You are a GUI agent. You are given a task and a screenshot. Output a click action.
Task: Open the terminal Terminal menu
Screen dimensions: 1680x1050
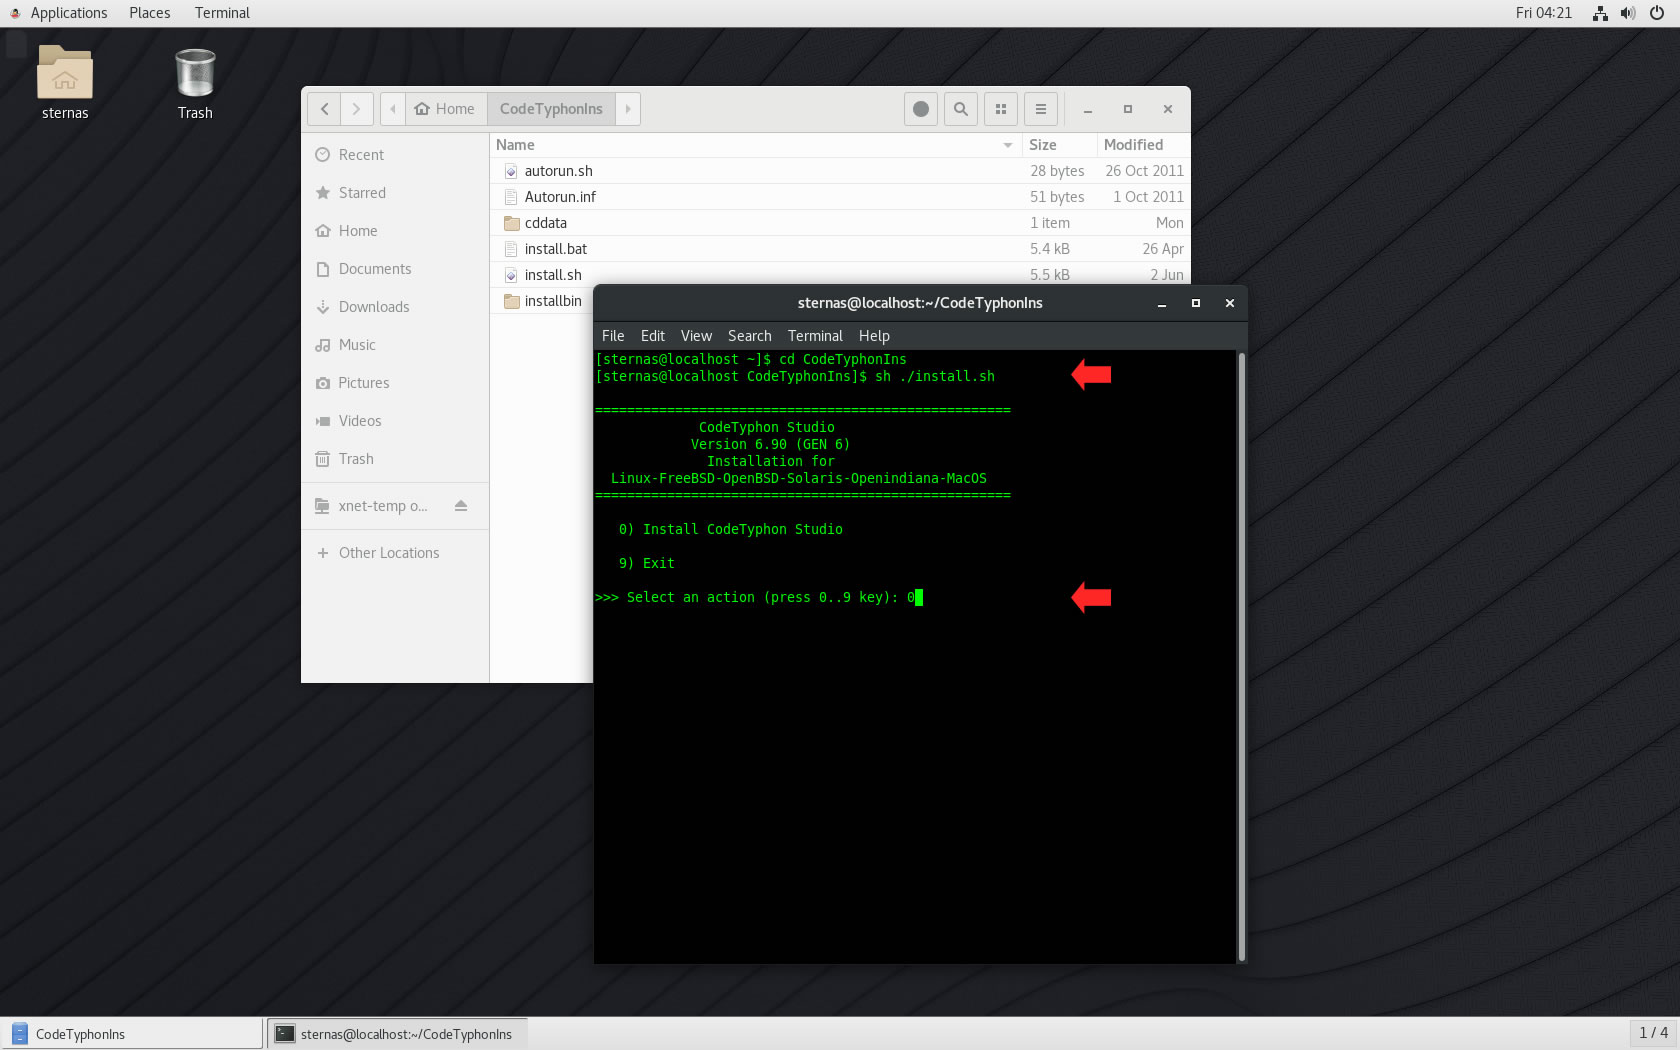[x=815, y=336]
